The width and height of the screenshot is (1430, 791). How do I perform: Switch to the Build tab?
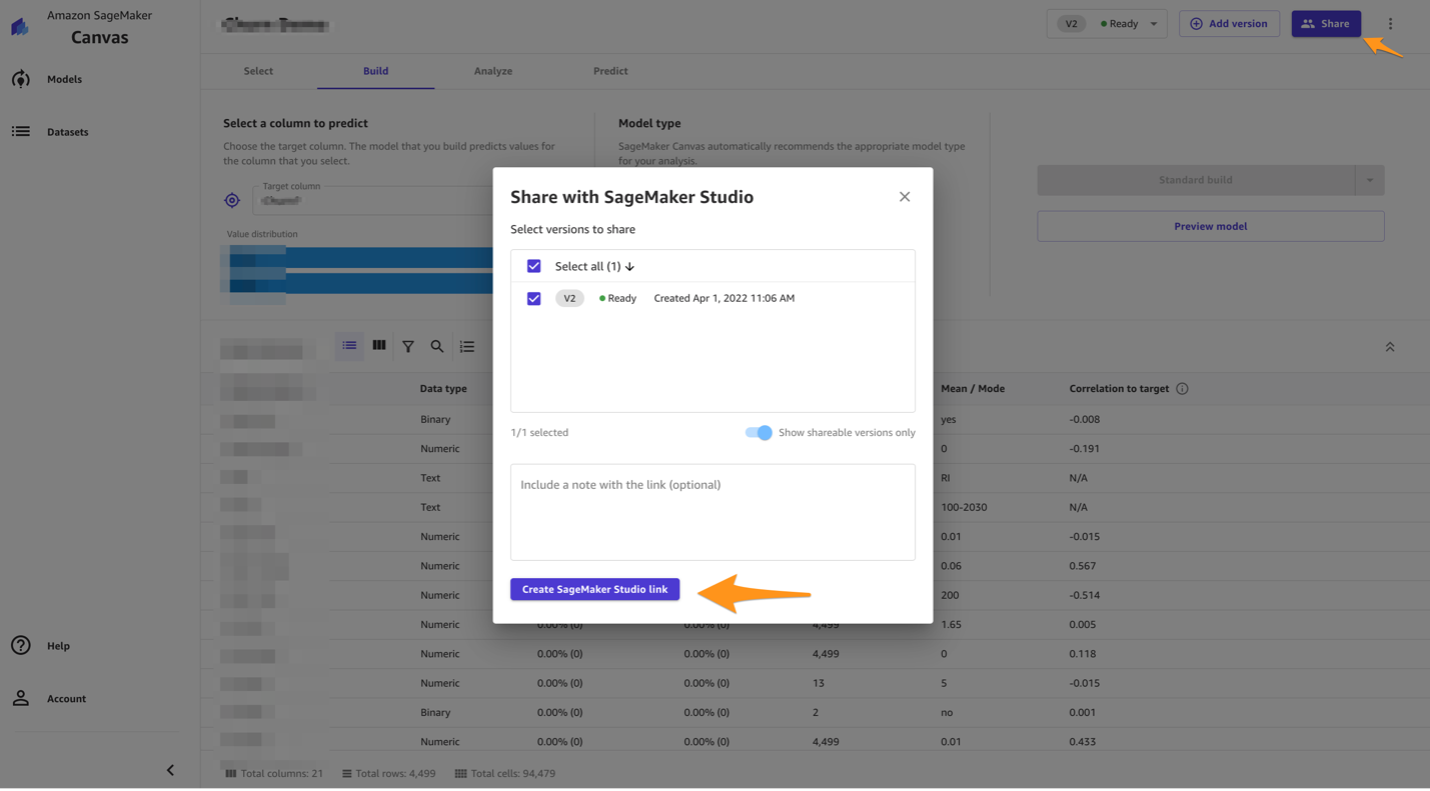(376, 71)
